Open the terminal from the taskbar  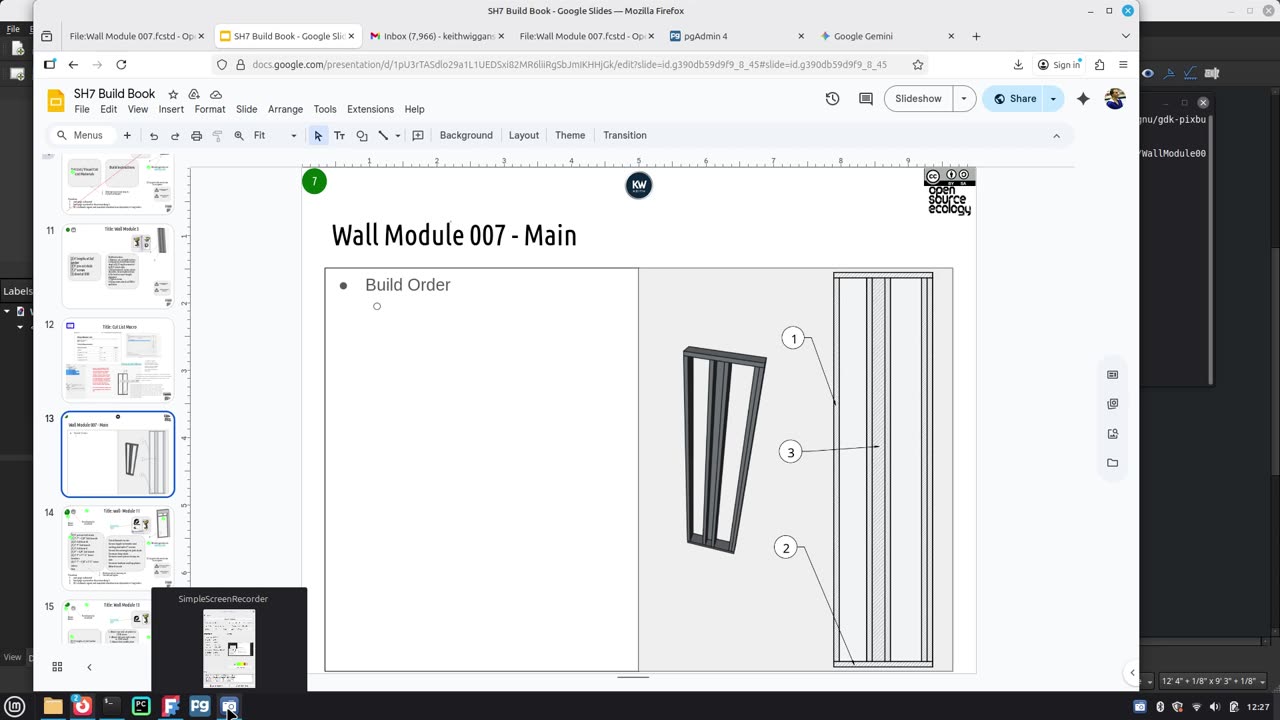(x=111, y=706)
